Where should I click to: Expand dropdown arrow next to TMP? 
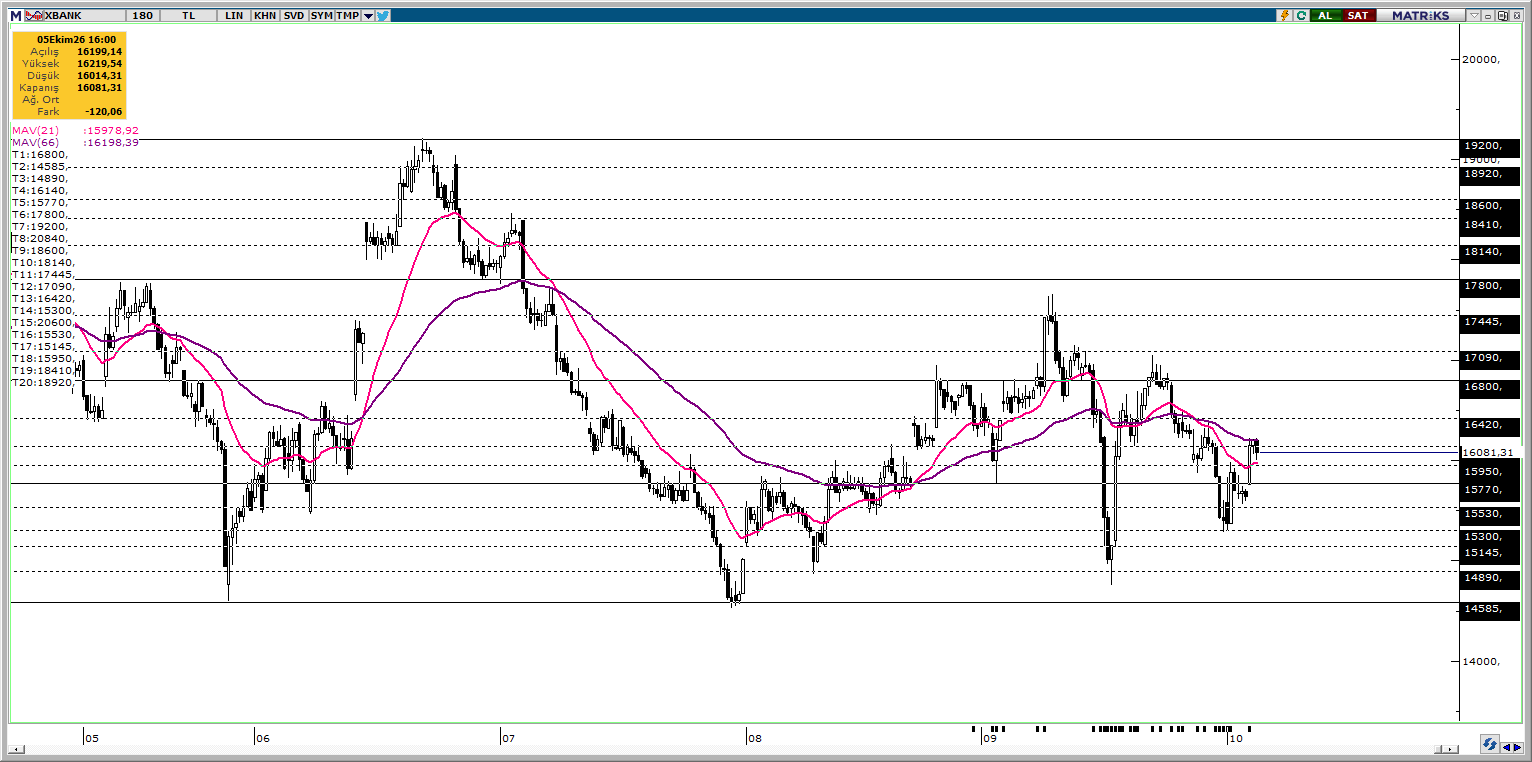tap(368, 16)
